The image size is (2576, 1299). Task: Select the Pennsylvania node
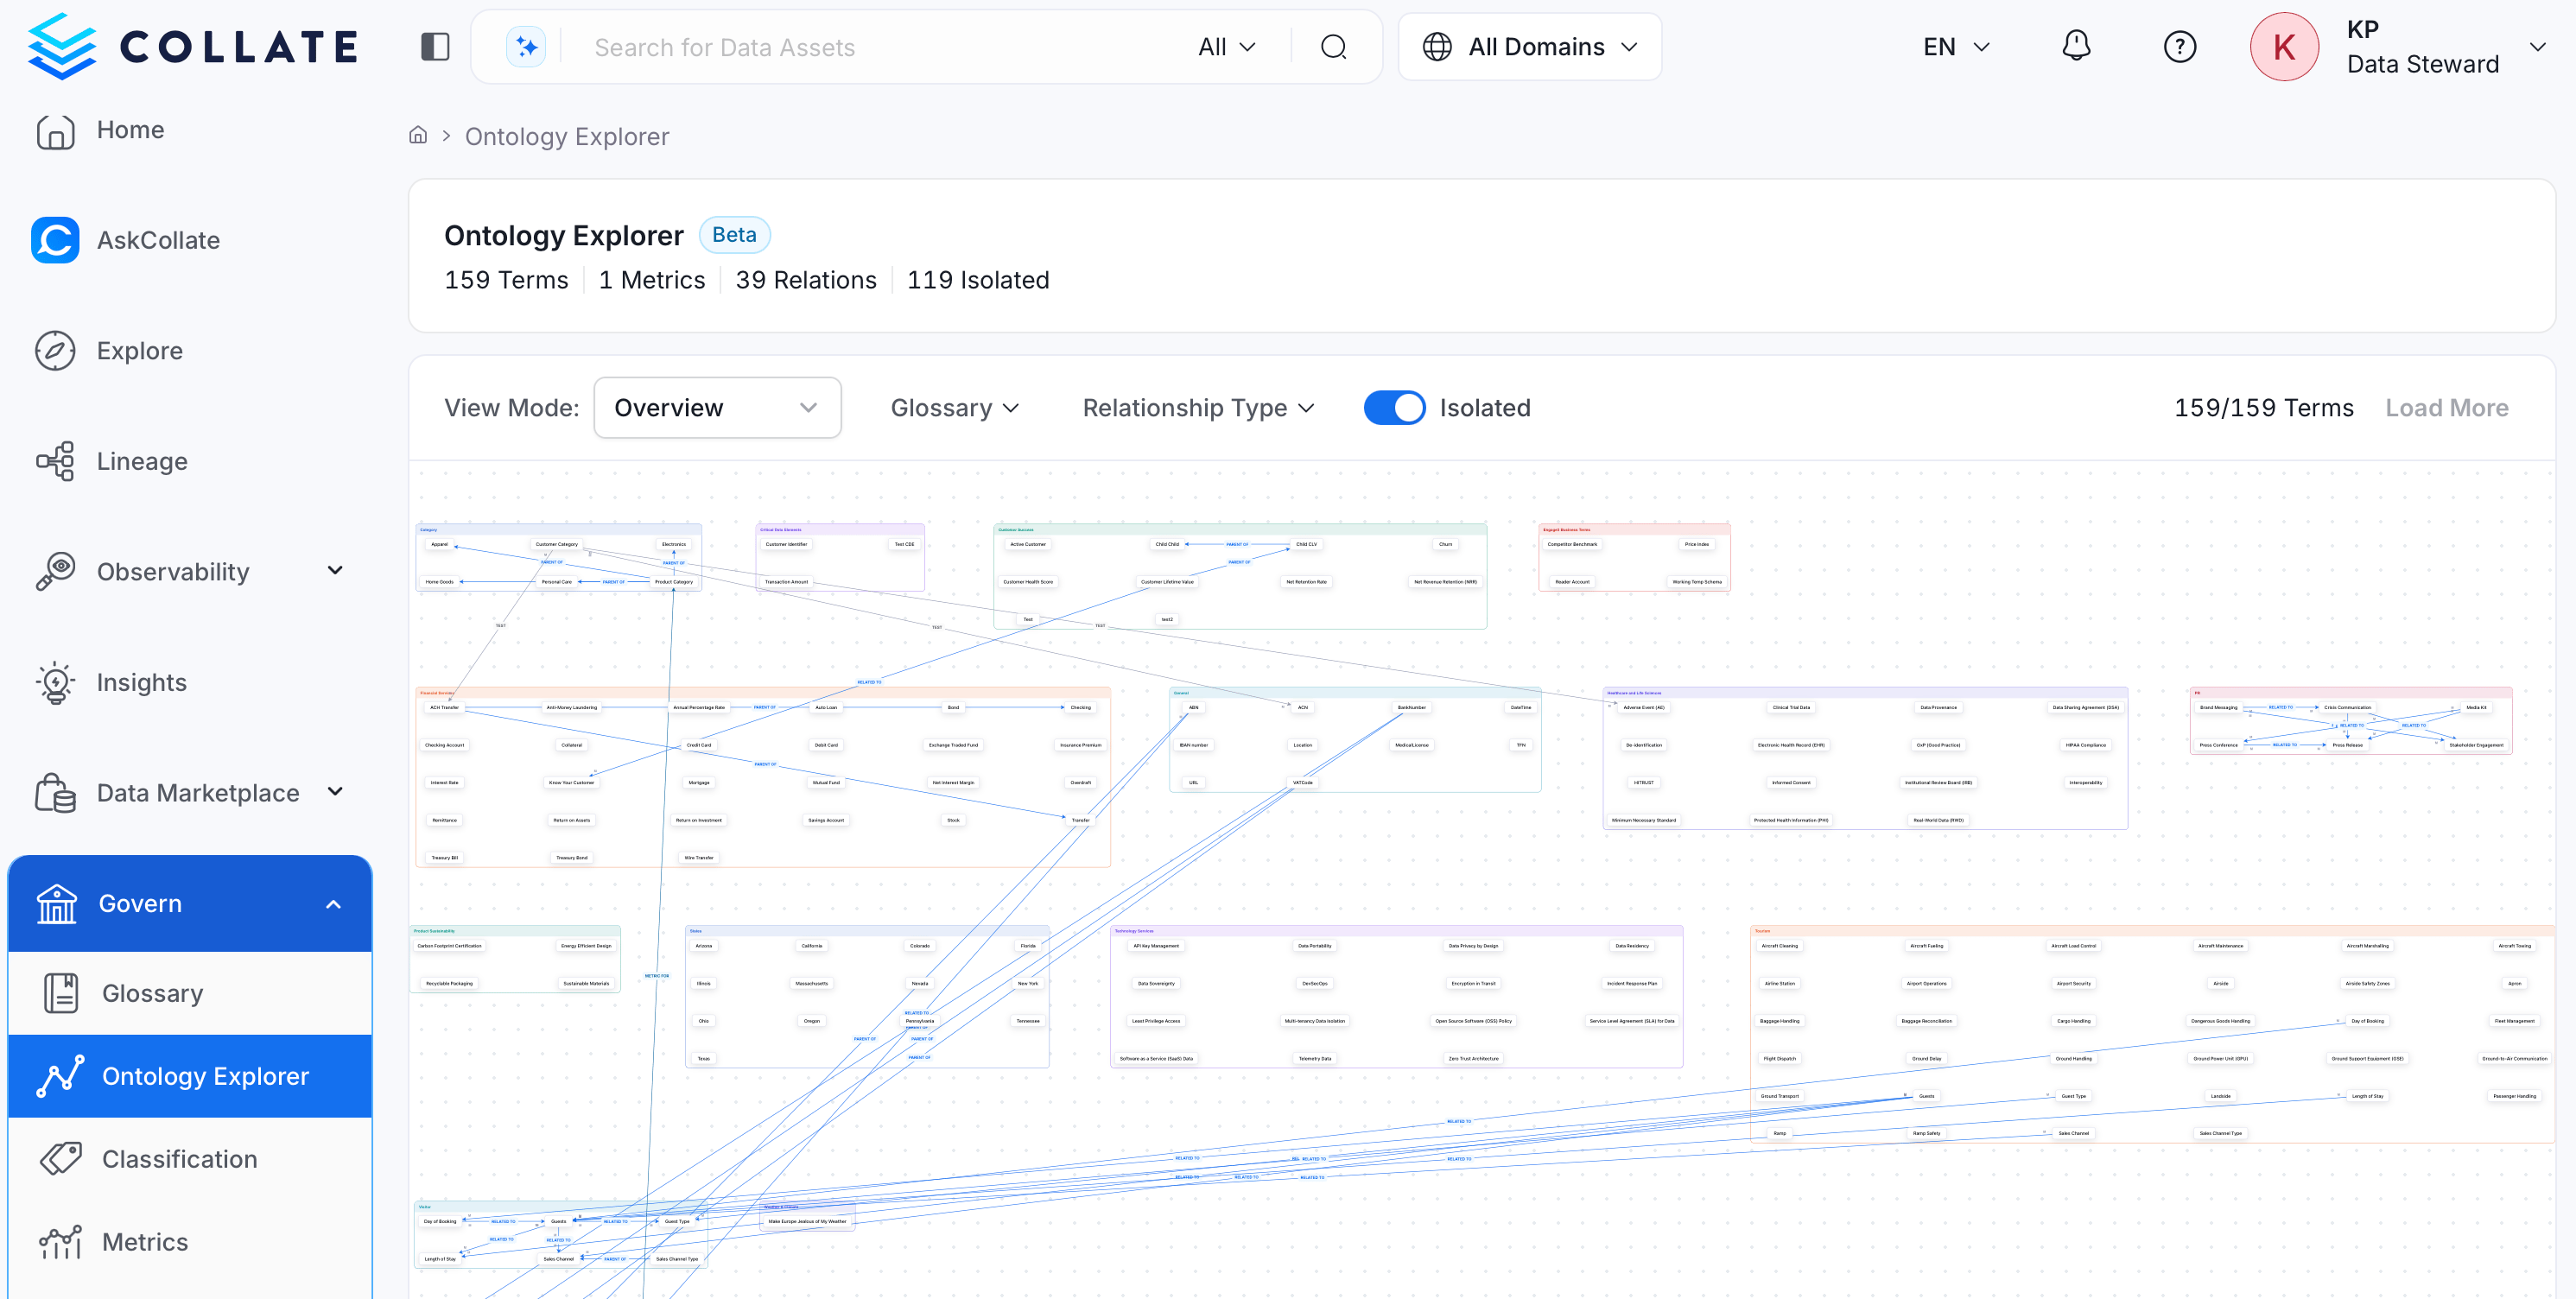pyautogui.click(x=919, y=1021)
